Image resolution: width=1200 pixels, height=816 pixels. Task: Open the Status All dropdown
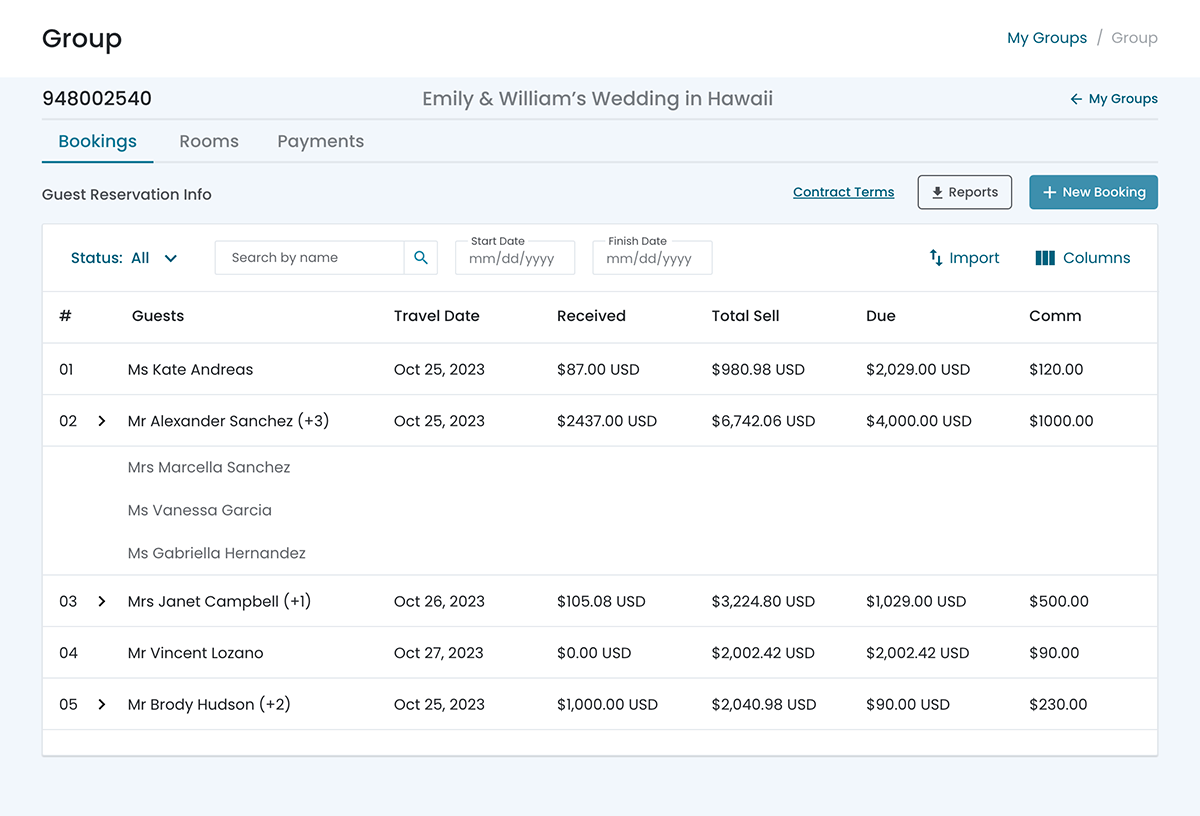tap(124, 258)
